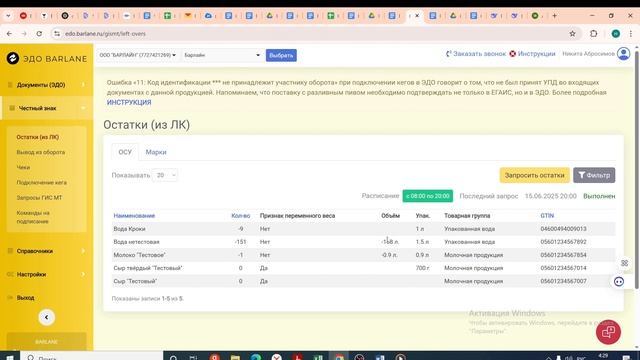Open the red chat support button

[x=608, y=332]
